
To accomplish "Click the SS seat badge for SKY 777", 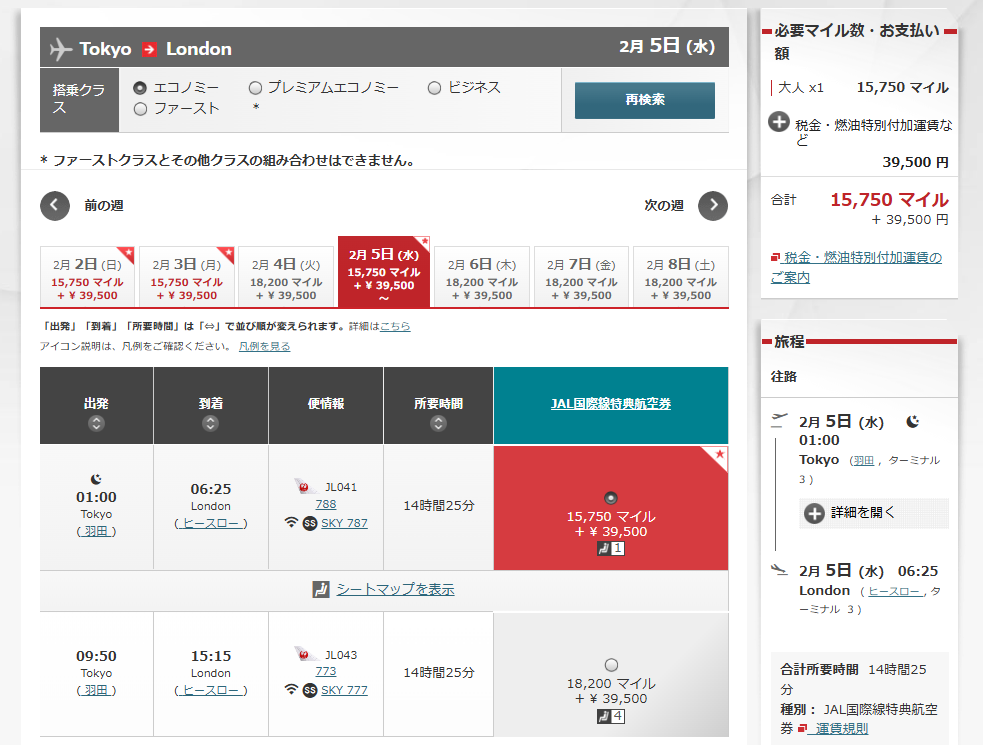I will [310, 690].
